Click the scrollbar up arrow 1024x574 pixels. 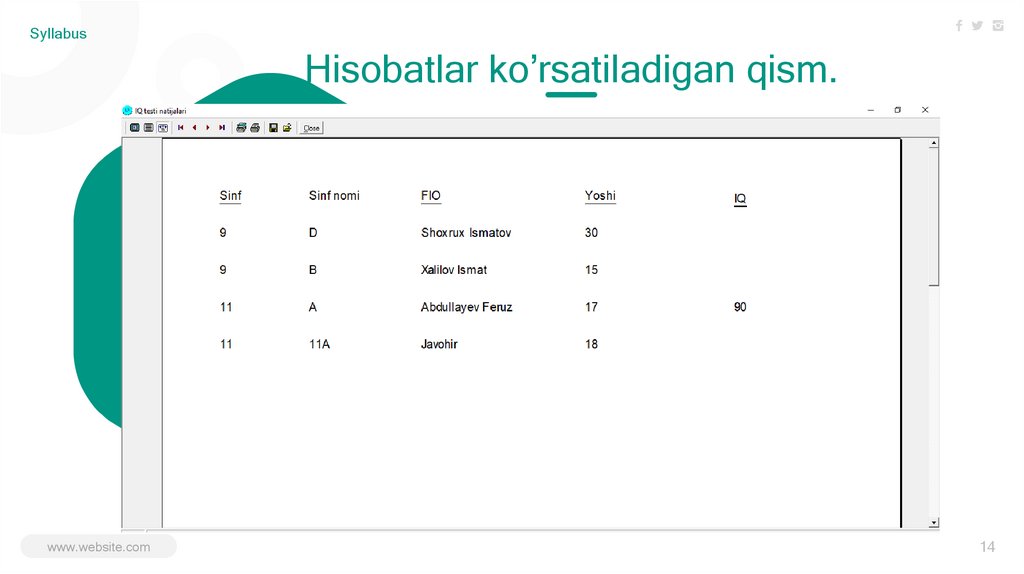tap(934, 142)
